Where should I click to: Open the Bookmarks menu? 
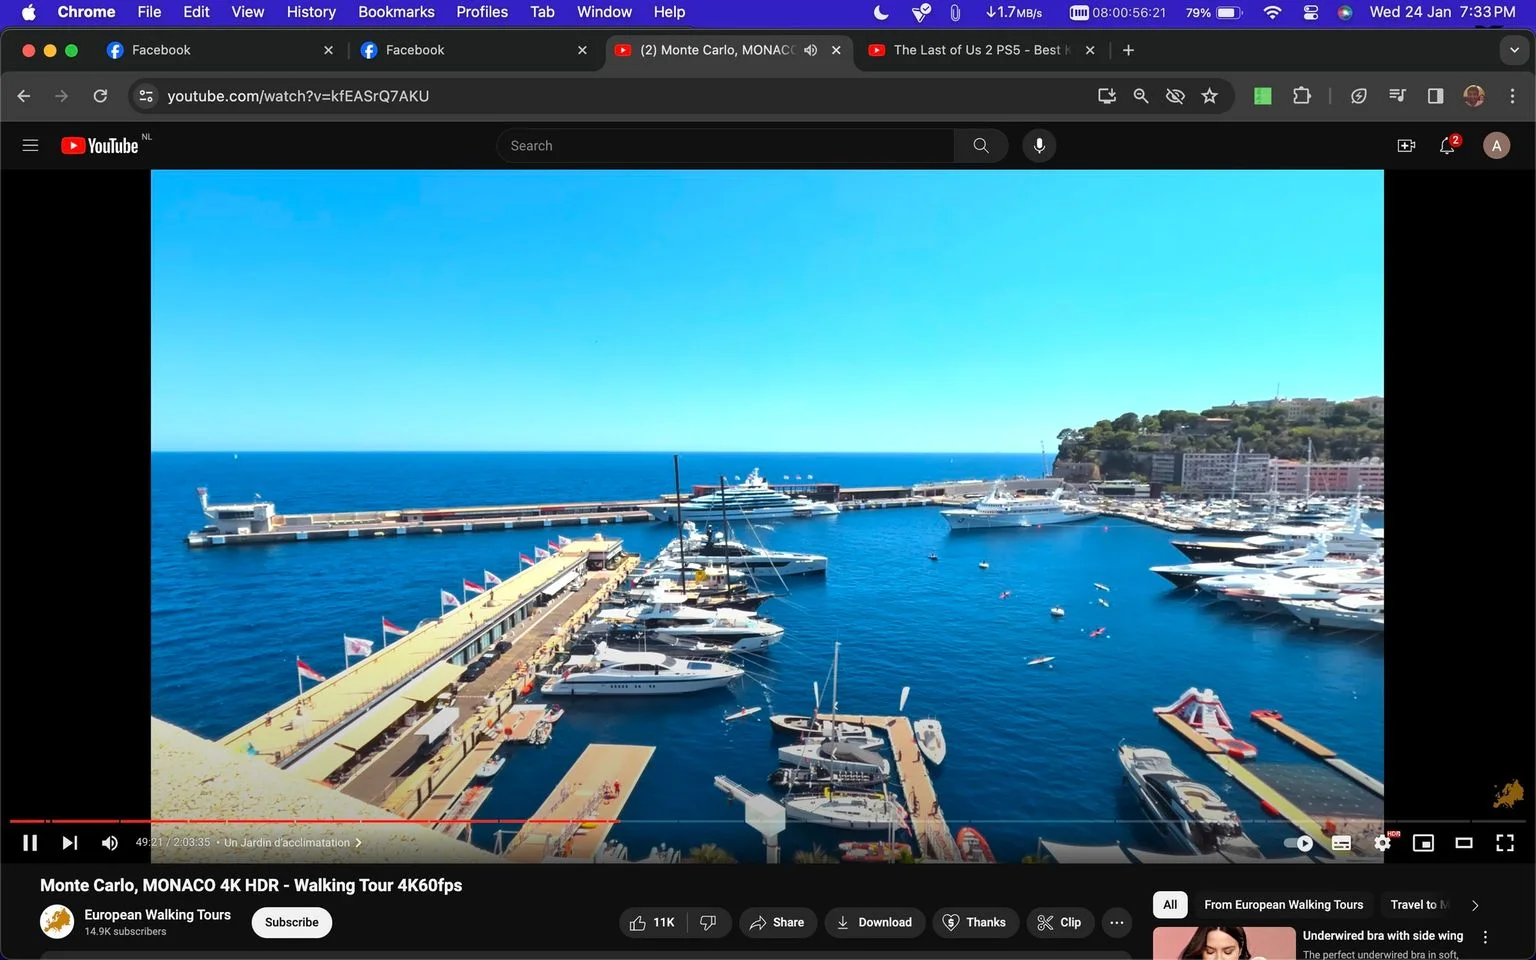(x=396, y=12)
